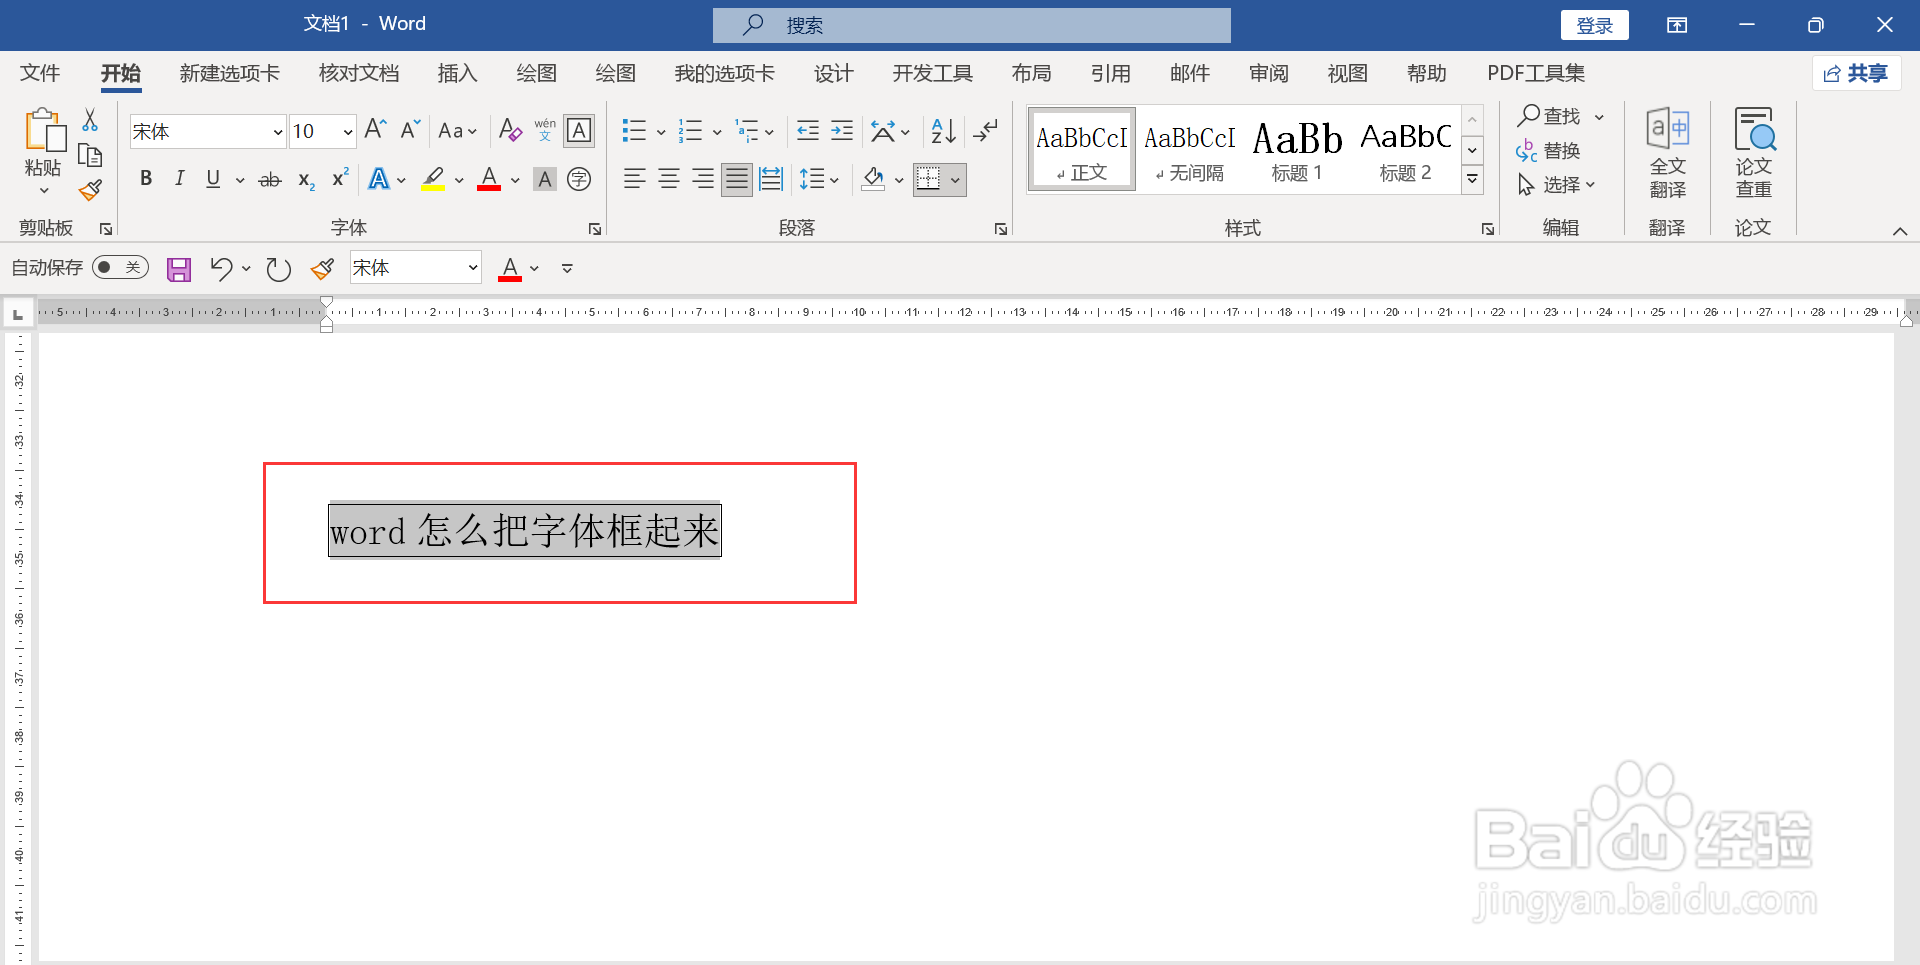The width and height of the screenshot is (1920, 965).
Task: Click the Paste clipboard icon
Action: (44, 131)
